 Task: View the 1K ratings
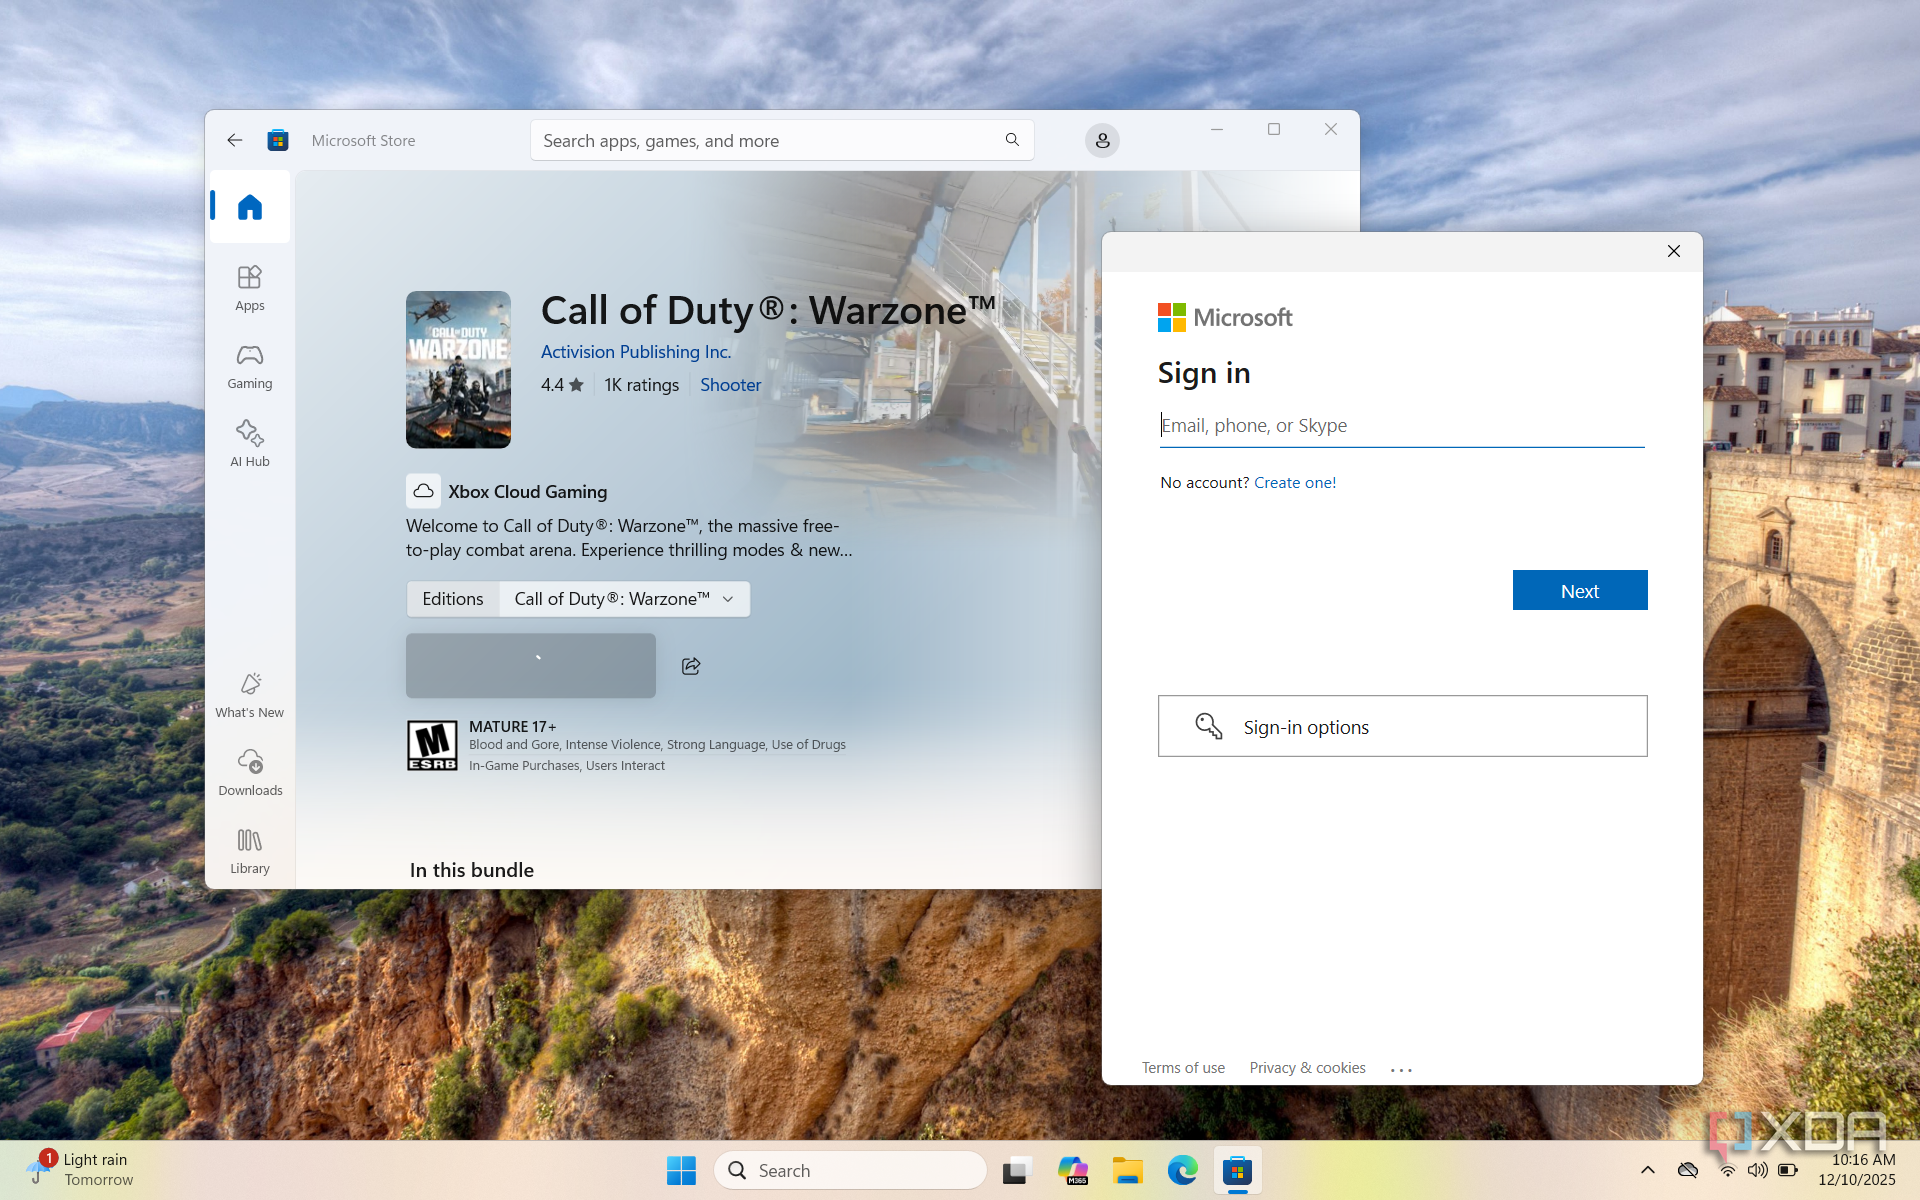click(x=641, y=385)
